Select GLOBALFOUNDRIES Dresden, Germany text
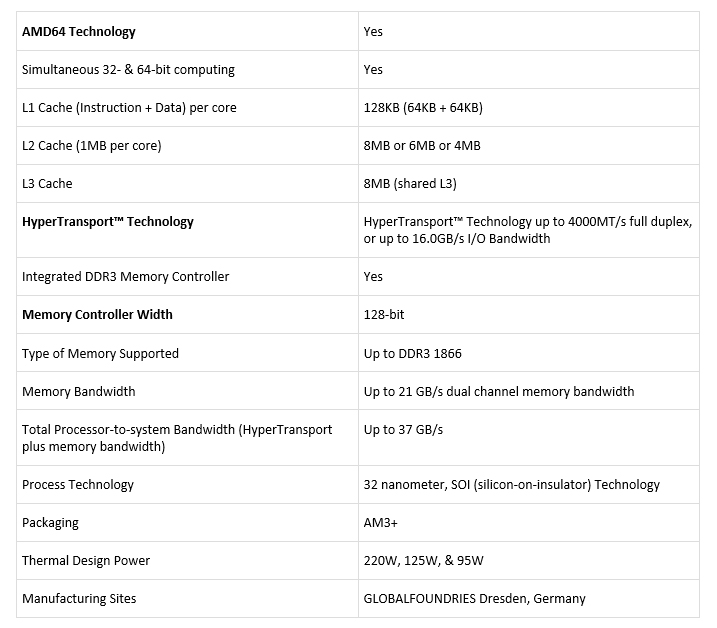This screenshot has height=628, width=717. (x=474, y=598)
